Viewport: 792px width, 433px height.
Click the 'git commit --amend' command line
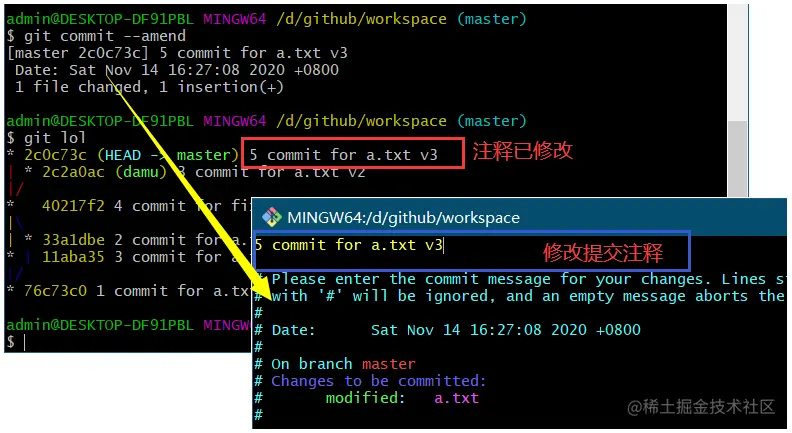click(x=96, y=36)
